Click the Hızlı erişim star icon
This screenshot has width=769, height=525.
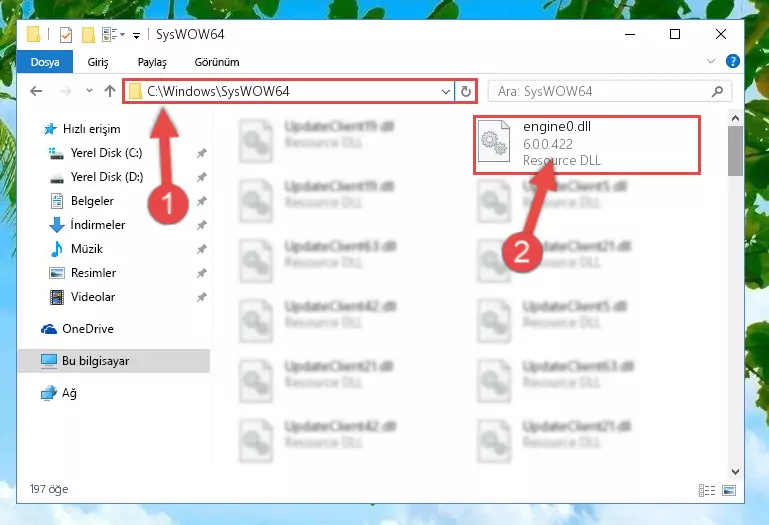[50, 129]
